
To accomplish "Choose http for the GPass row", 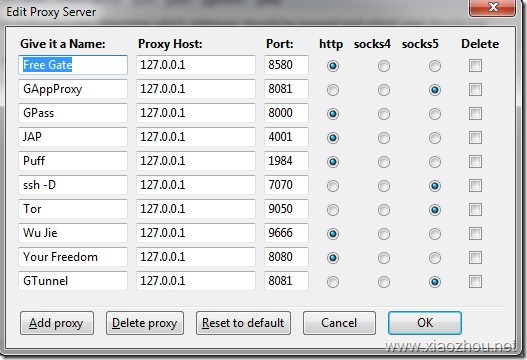I will 333,114.
